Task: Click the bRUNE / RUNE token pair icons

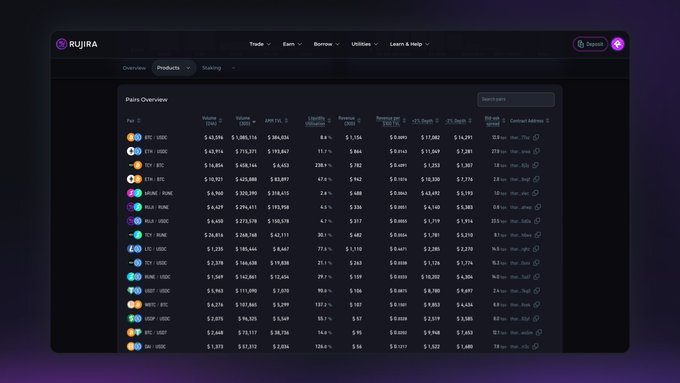Action: (x=134, y=193)
